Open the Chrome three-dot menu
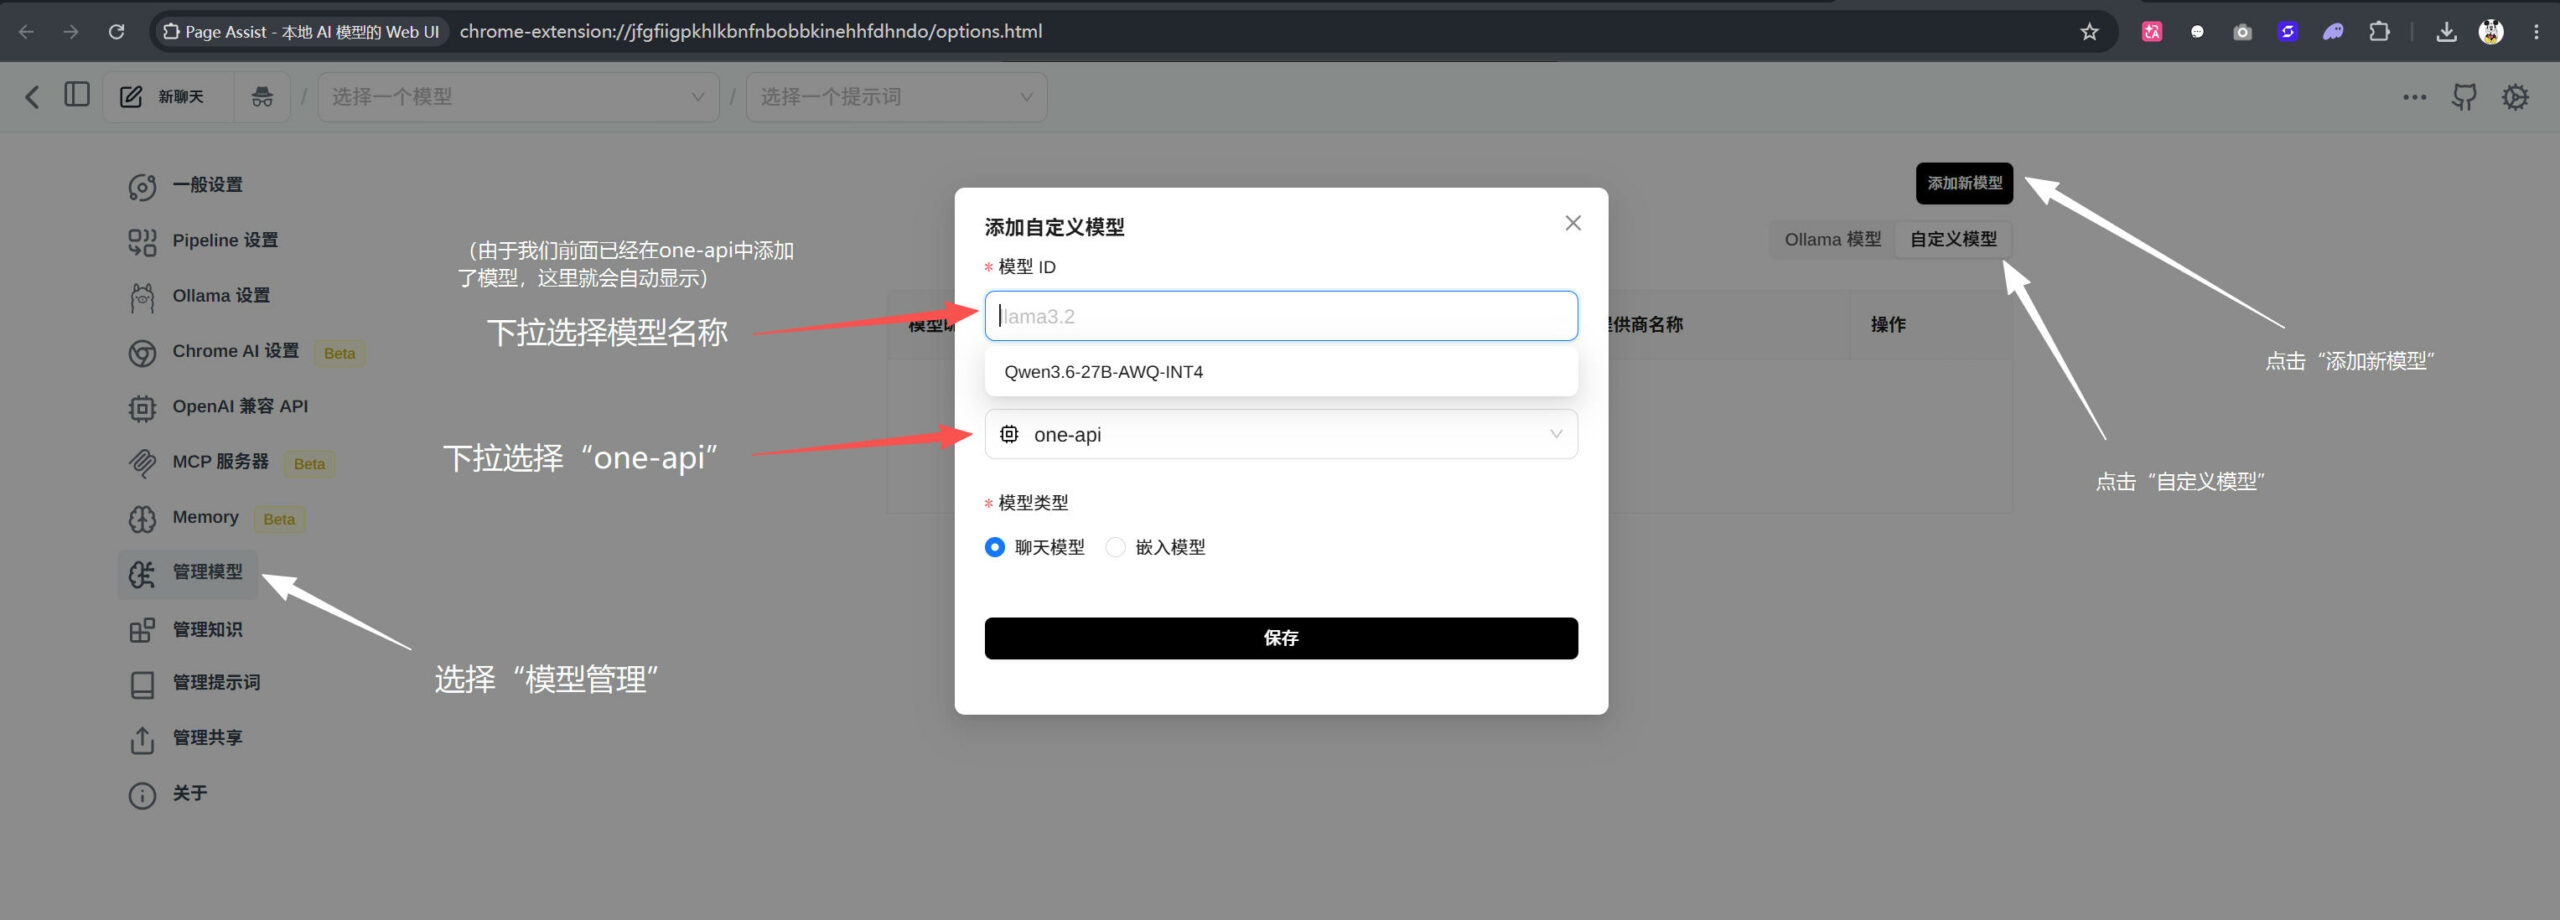 2536,32
